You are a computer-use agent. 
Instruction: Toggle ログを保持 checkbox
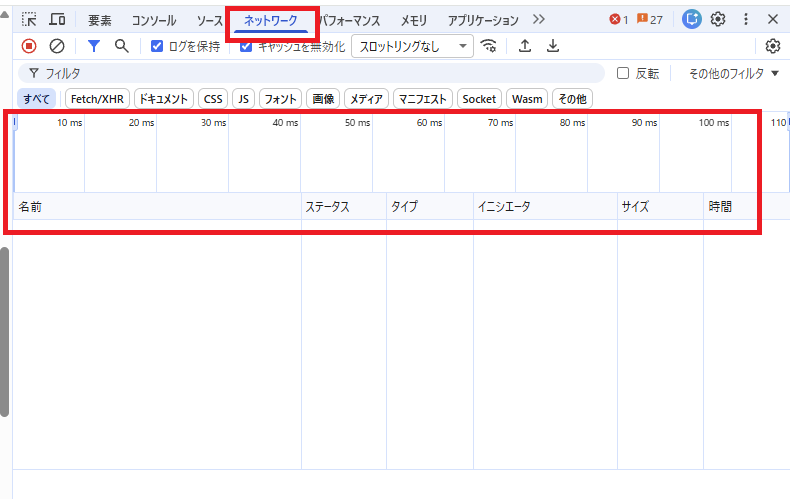pos(157,46)
